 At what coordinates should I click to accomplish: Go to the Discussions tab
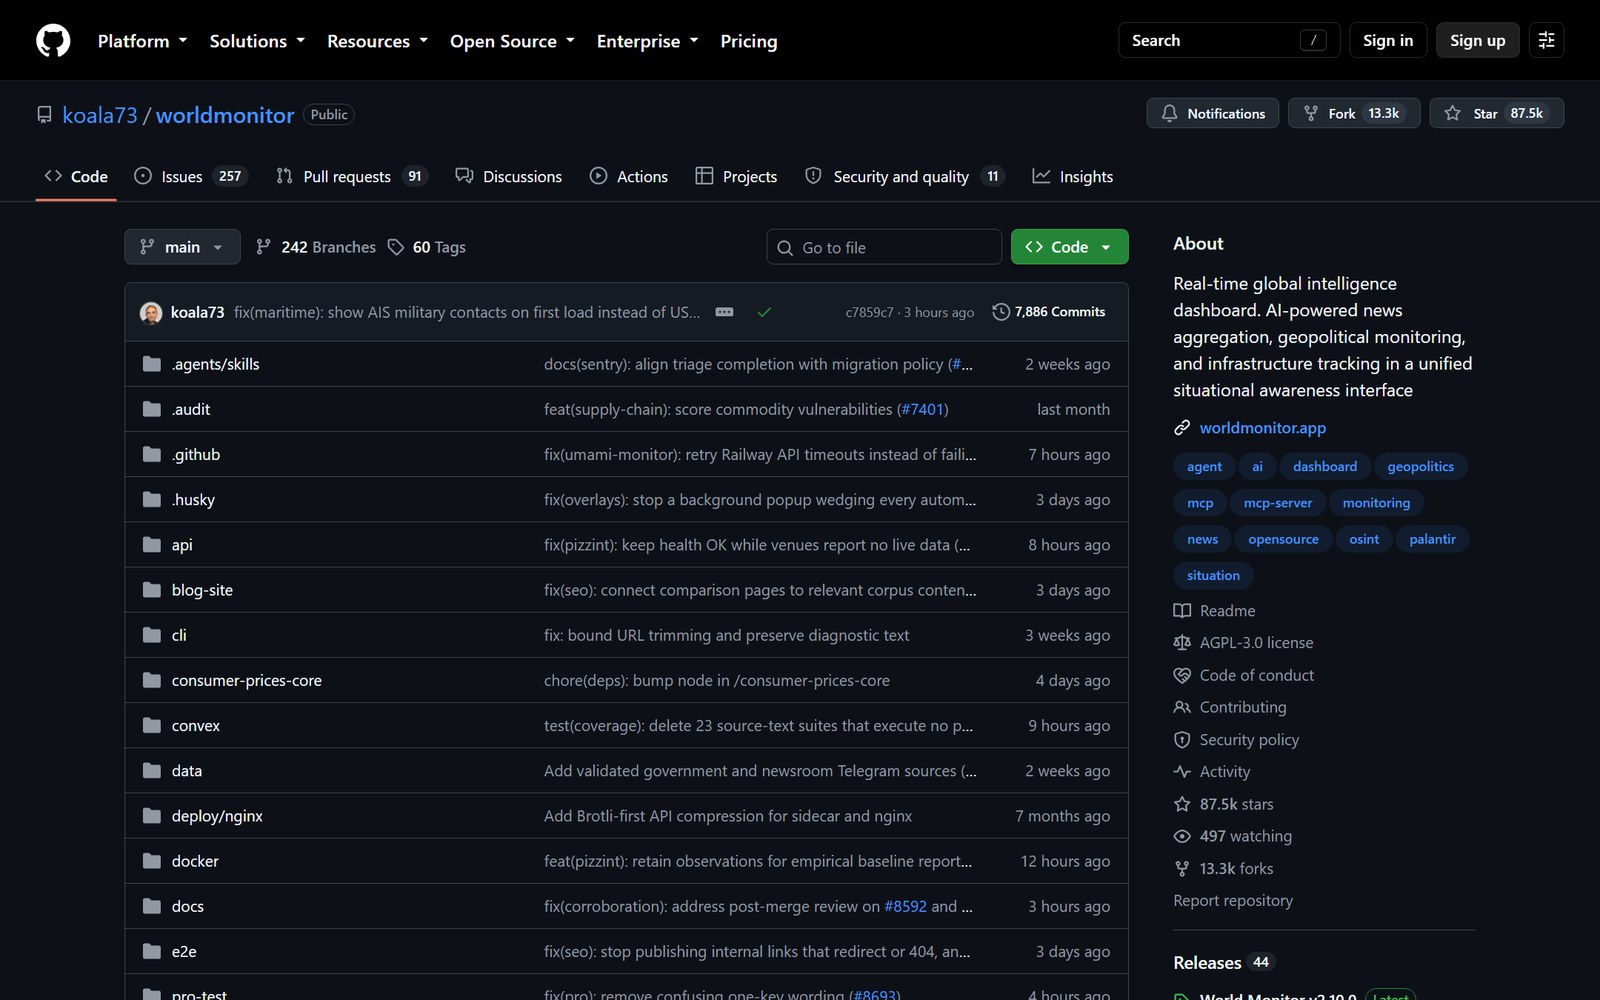click(508, 176)
